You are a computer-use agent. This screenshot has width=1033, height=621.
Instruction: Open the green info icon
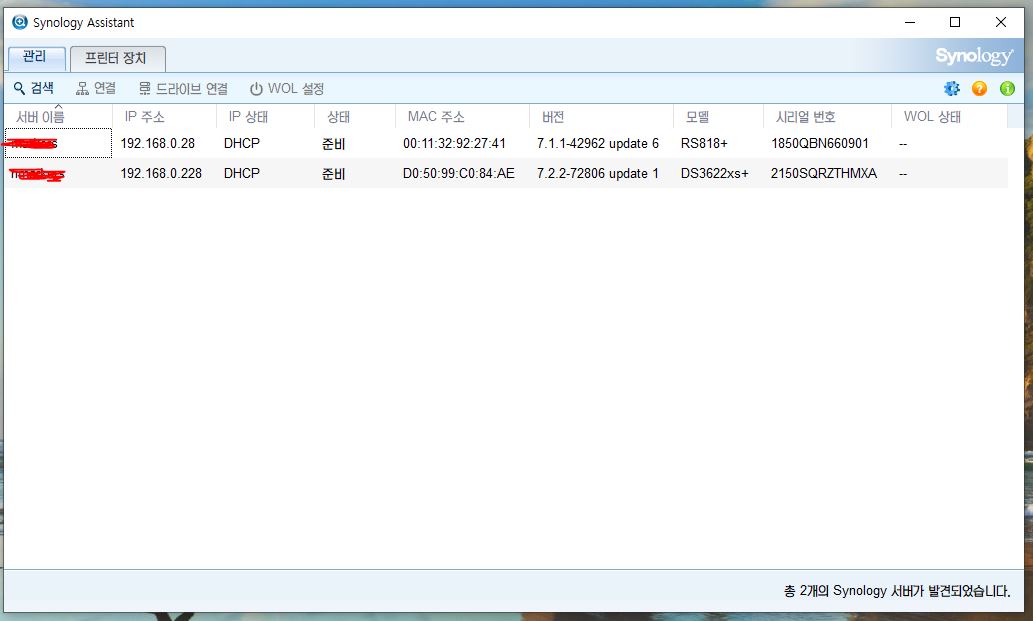tap(1007, 88)
